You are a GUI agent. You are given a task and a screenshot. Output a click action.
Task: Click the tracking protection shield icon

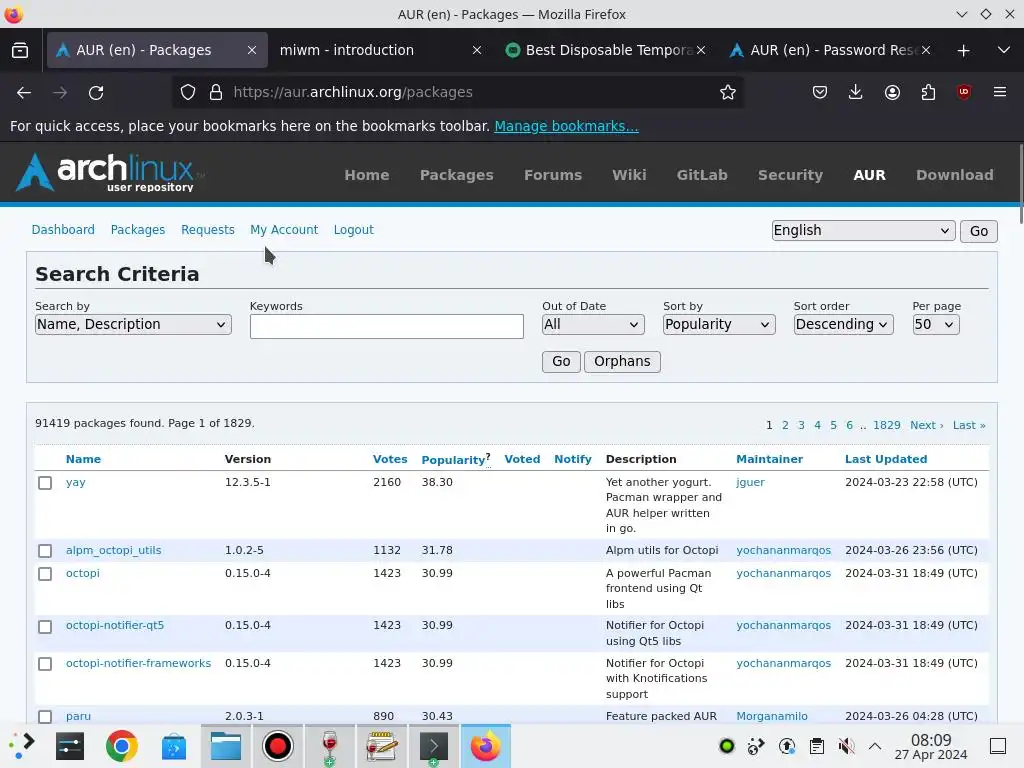click(x=187, y=93)
